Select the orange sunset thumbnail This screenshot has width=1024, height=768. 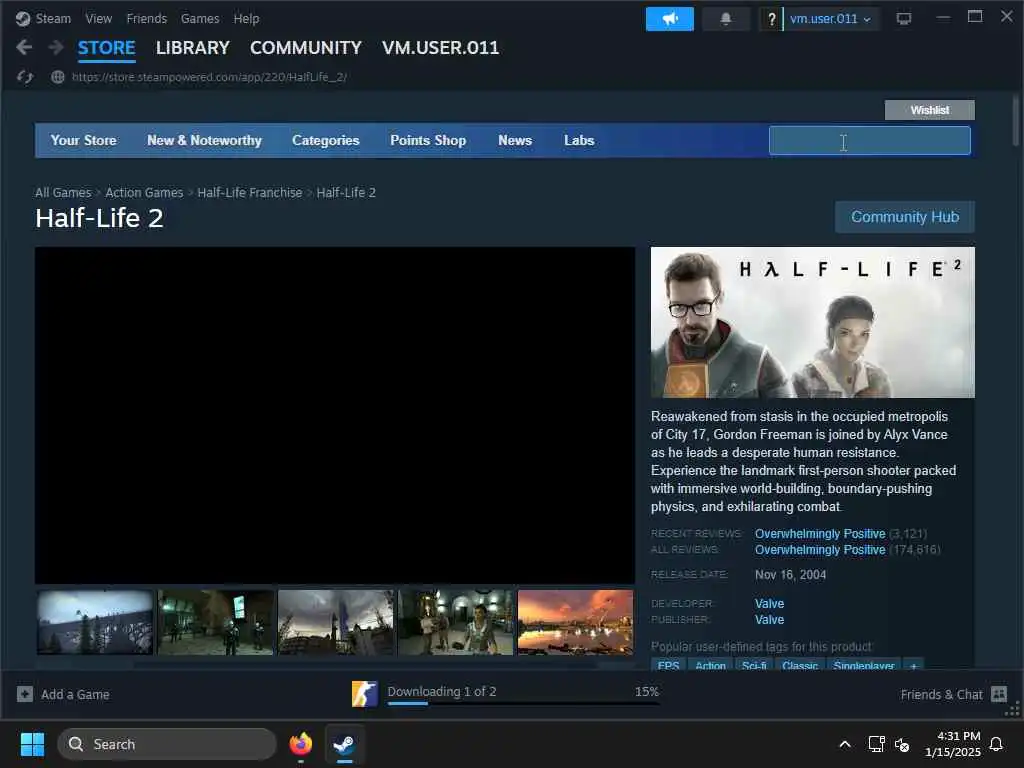[x=575, y=622]
